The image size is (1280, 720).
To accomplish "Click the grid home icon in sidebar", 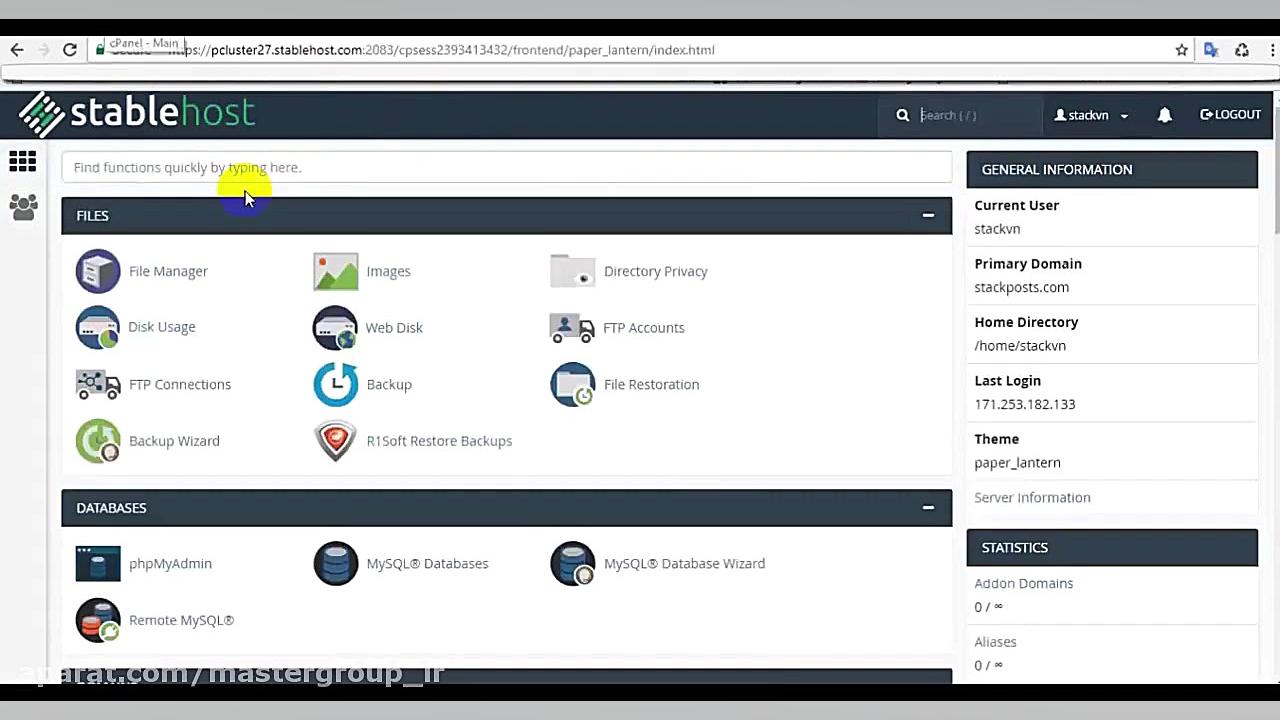I will 22,162.
